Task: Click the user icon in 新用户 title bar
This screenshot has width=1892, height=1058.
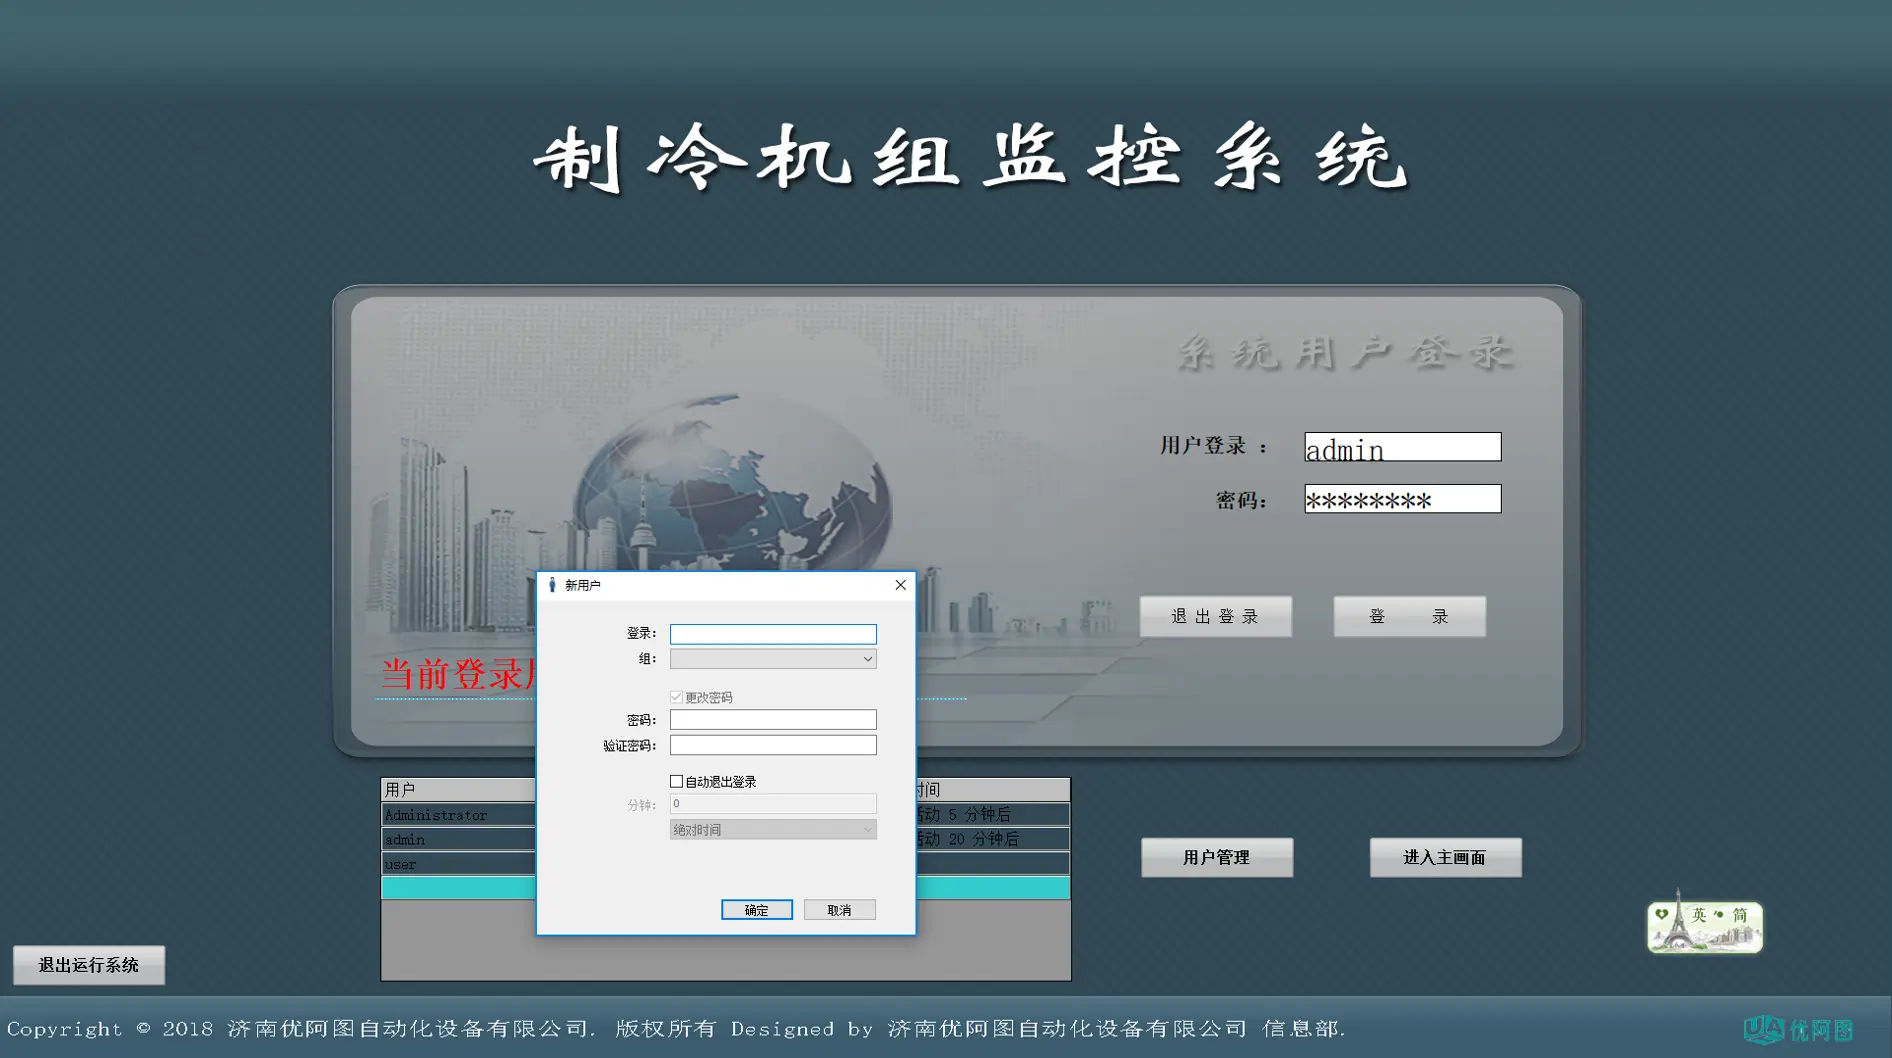Action: point(552,585)
